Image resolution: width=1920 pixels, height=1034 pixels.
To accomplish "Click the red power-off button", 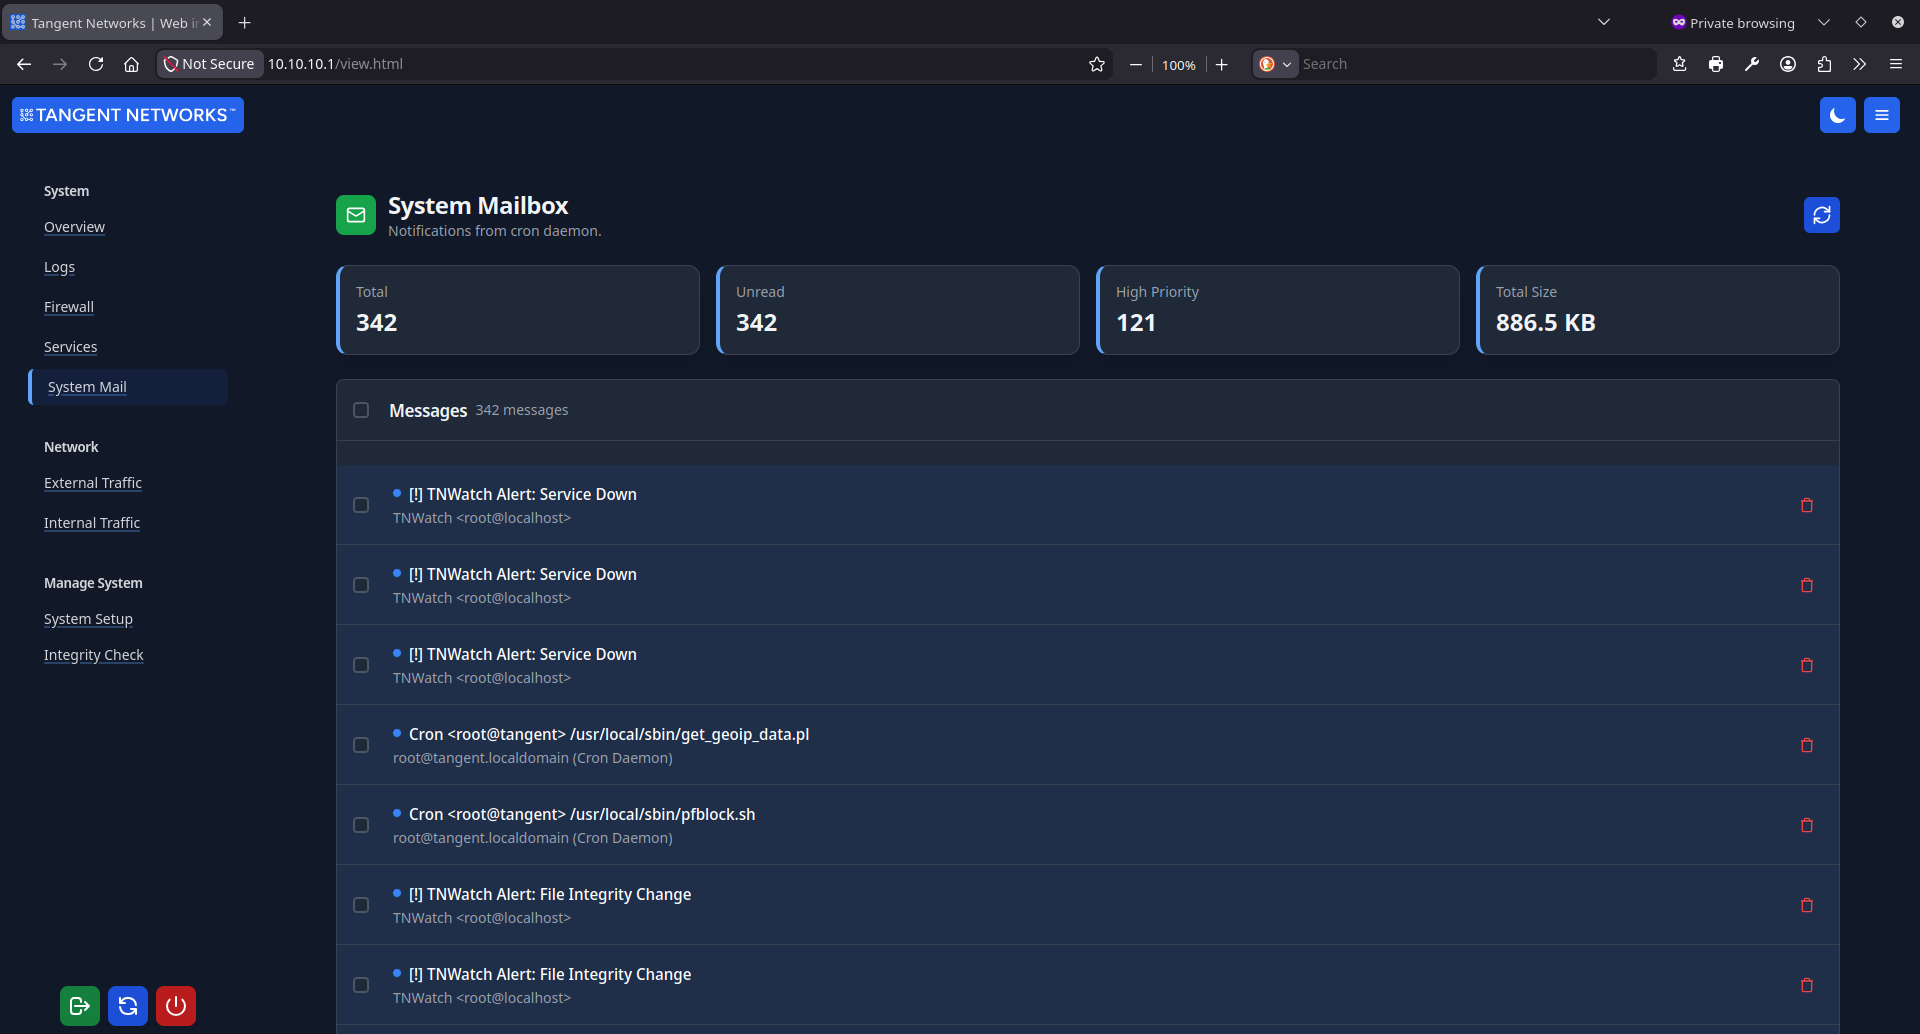I will pyautogui.click(x=176, y=1006).
